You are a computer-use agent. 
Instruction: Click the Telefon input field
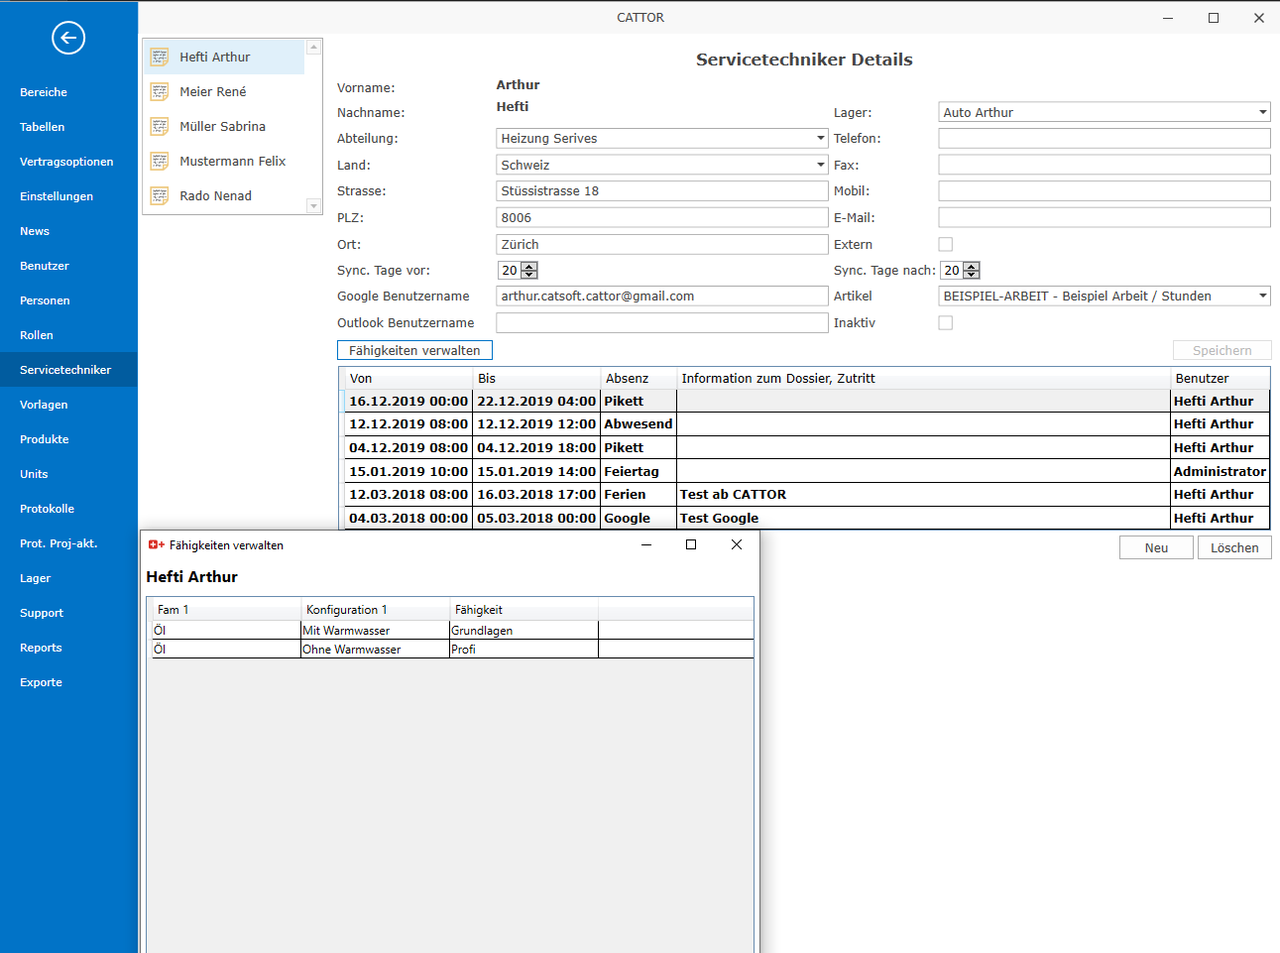(x=1104, y=139)
